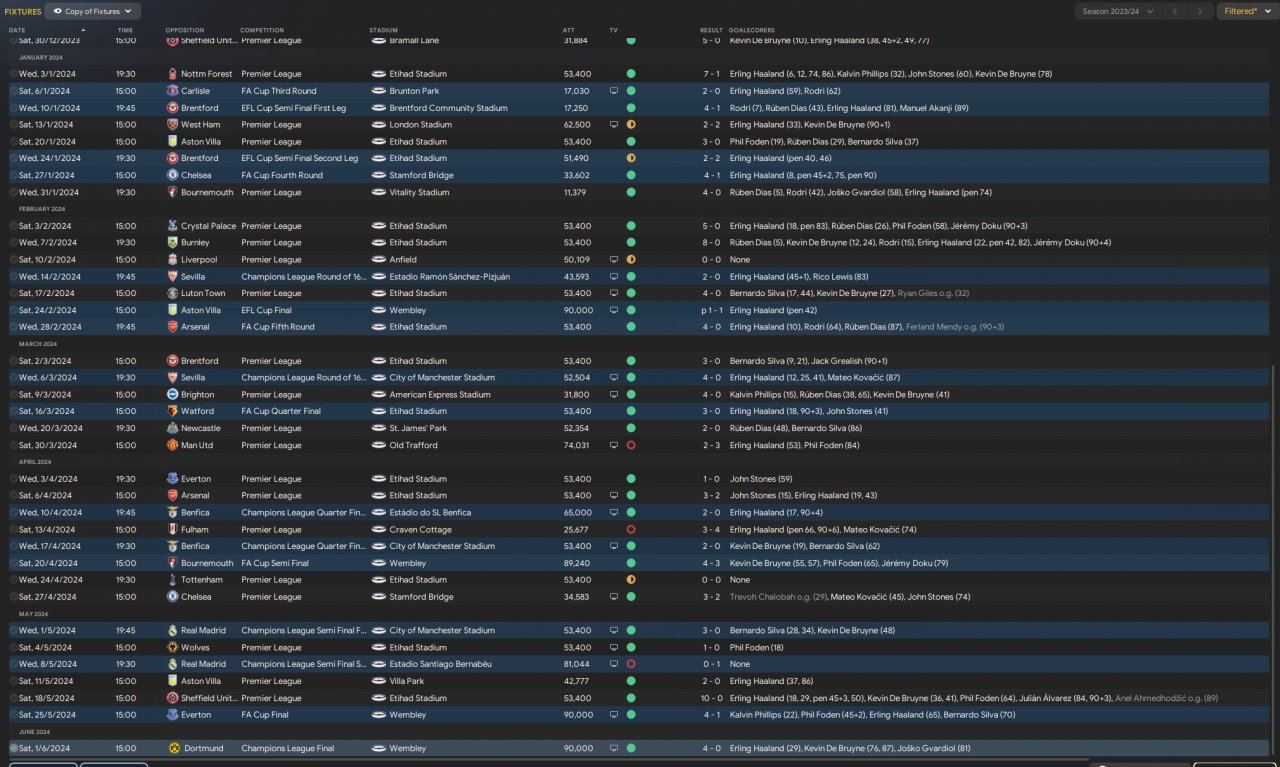This screenshot has width=1280, height=767.
Task: Click the Wolves club badge
Action: coord(172,647)
